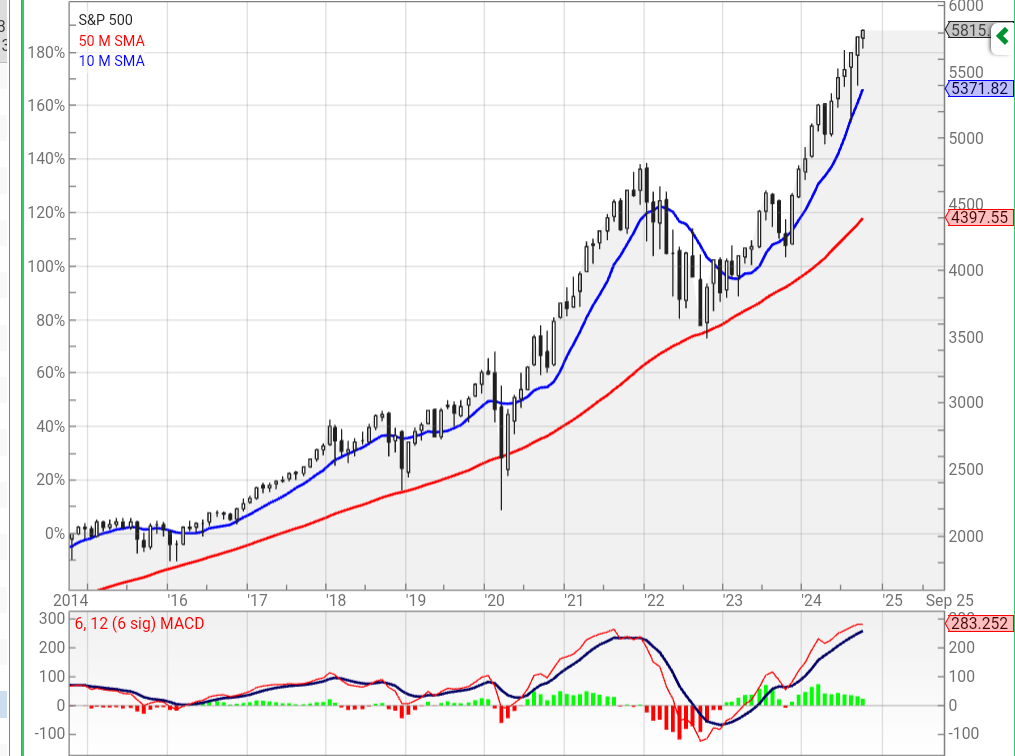This screenshot has width=1015, height=756.
Task: Select the '19 year label
Action: (416, 600)
